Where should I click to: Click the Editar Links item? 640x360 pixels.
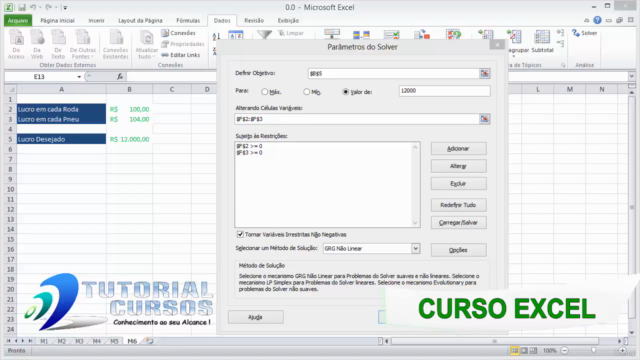[x=180, y=55]
